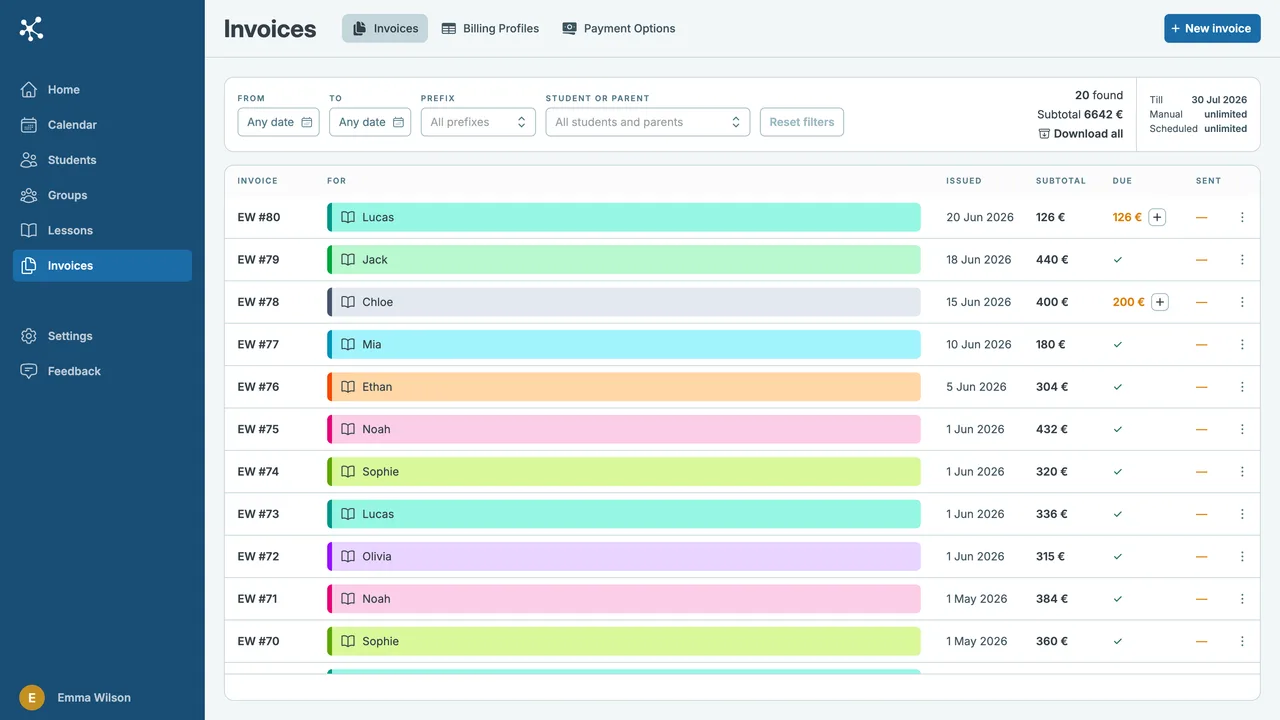The image size is (1280, 720).
Task: Open more options for EW #72
Action: pos(1242,557)
